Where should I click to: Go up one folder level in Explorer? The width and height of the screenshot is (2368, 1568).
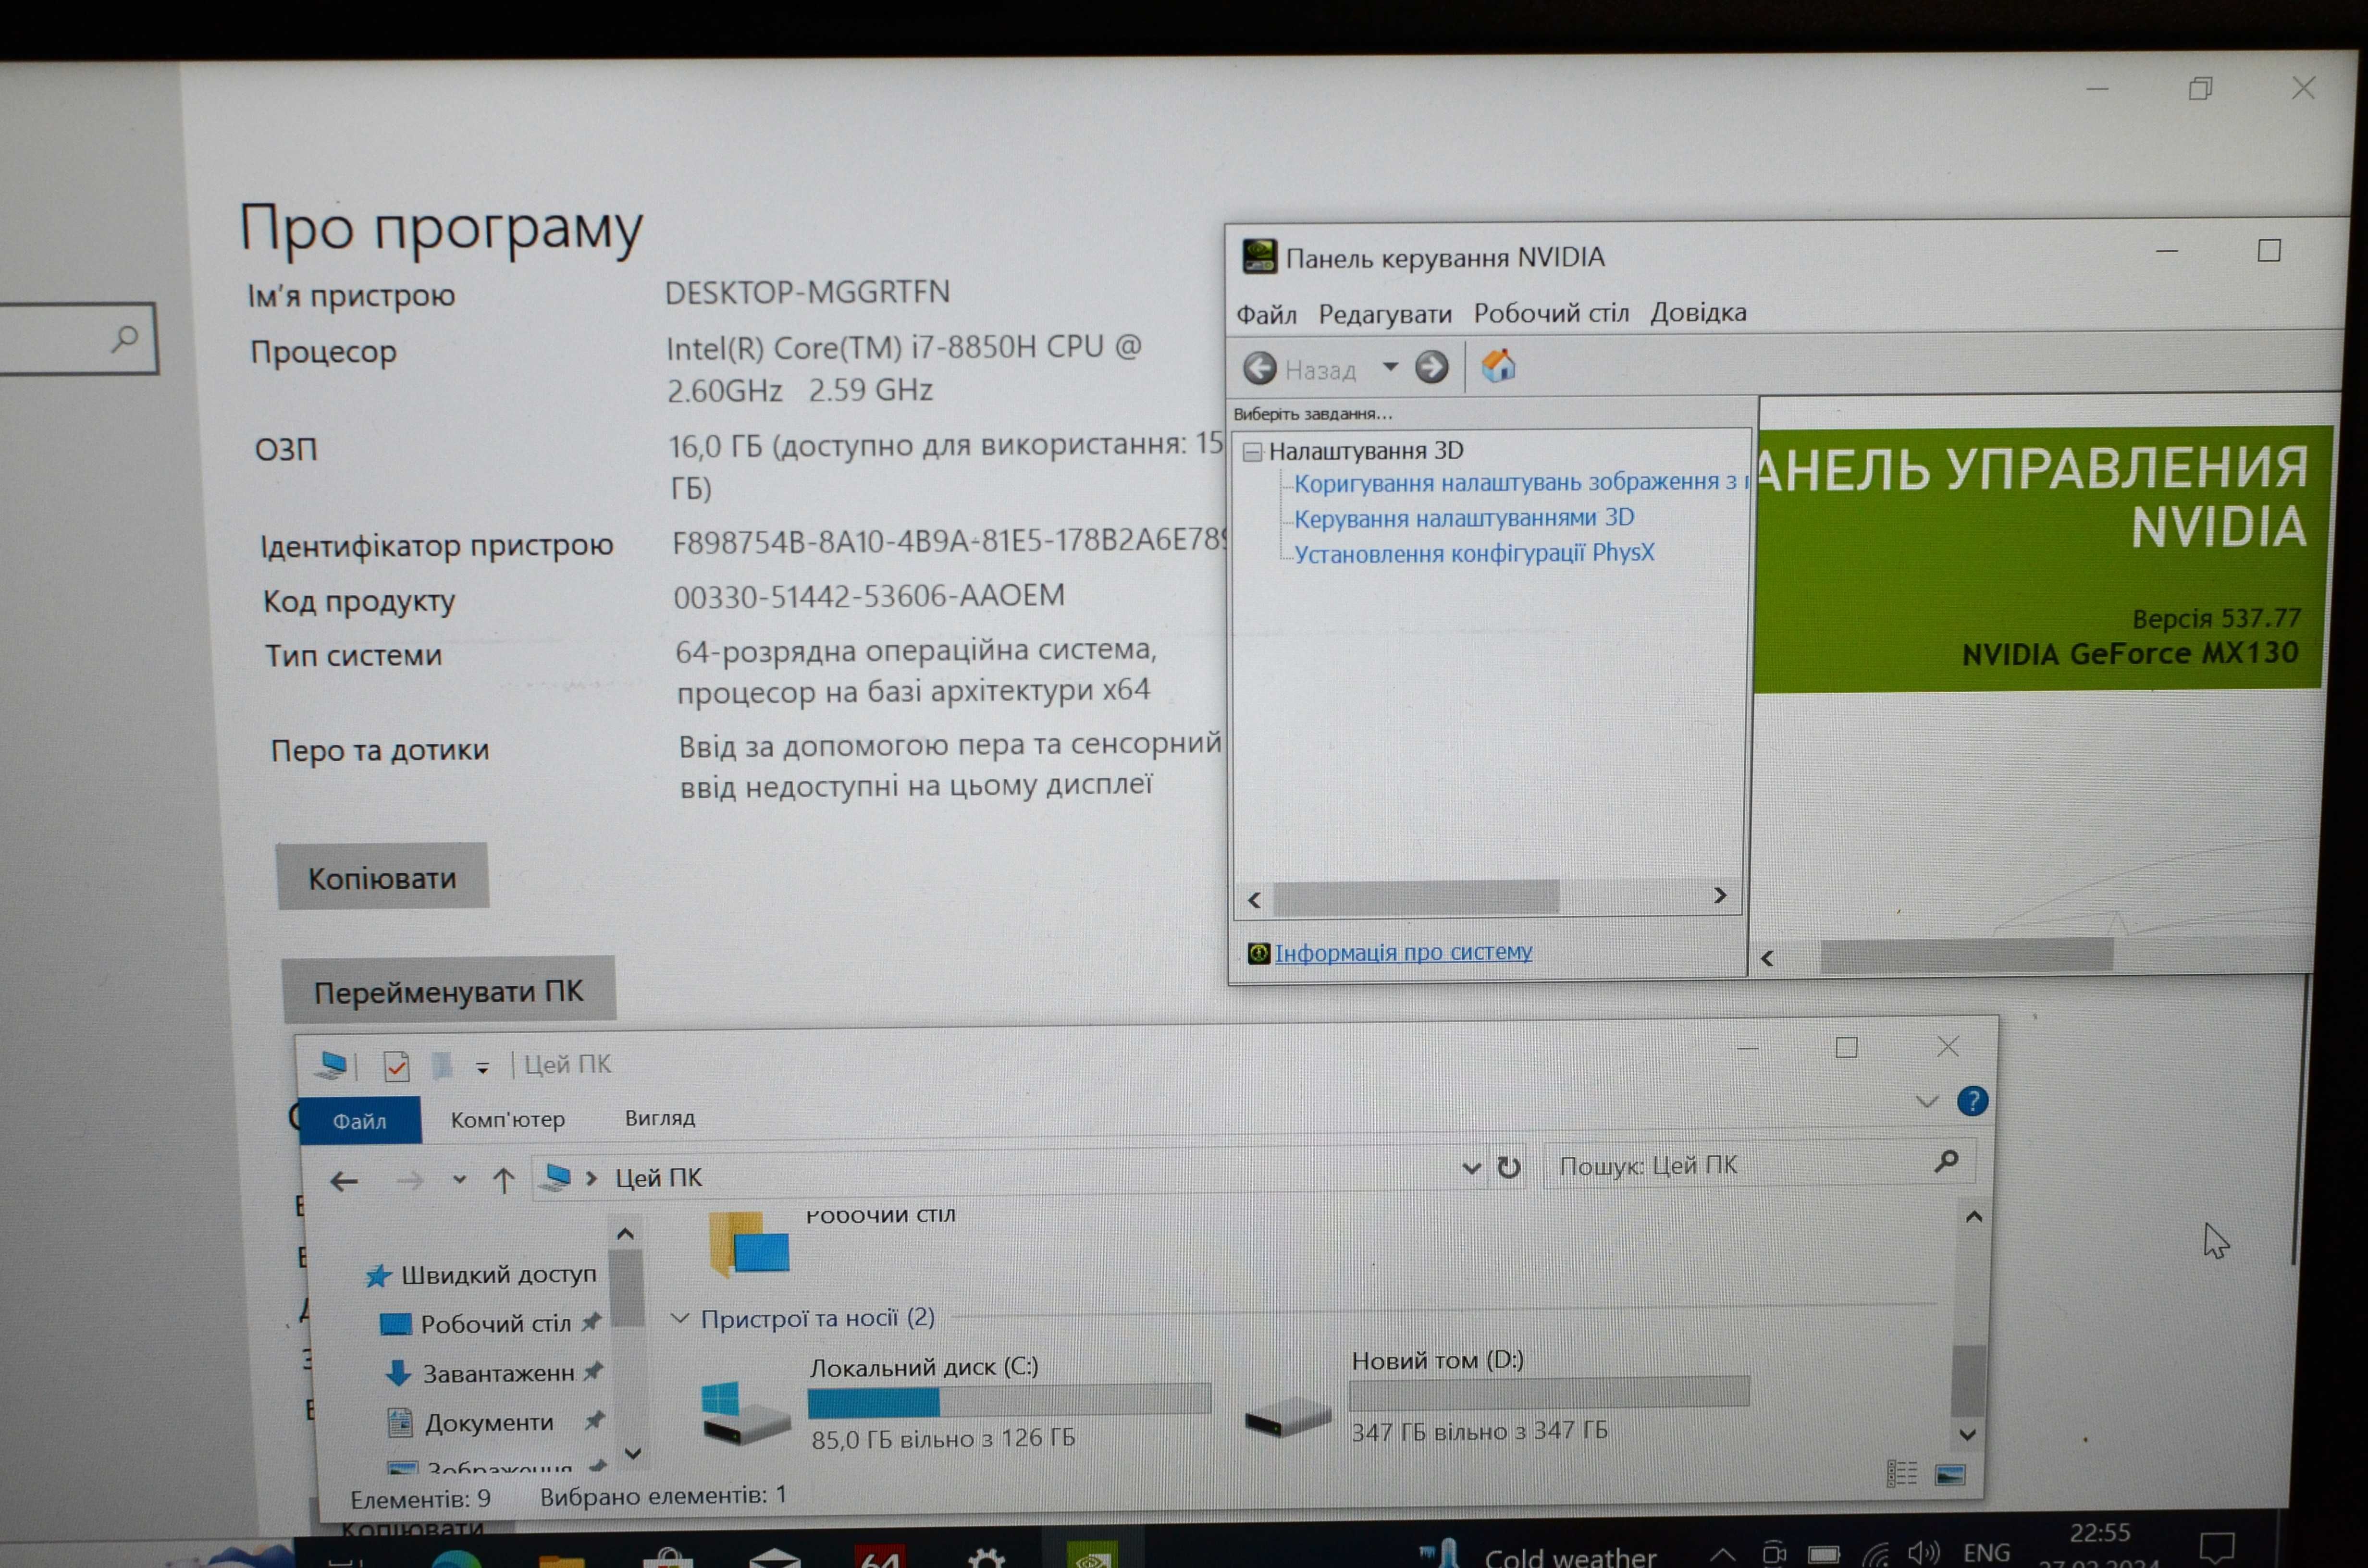click(x=504, y=1181)
